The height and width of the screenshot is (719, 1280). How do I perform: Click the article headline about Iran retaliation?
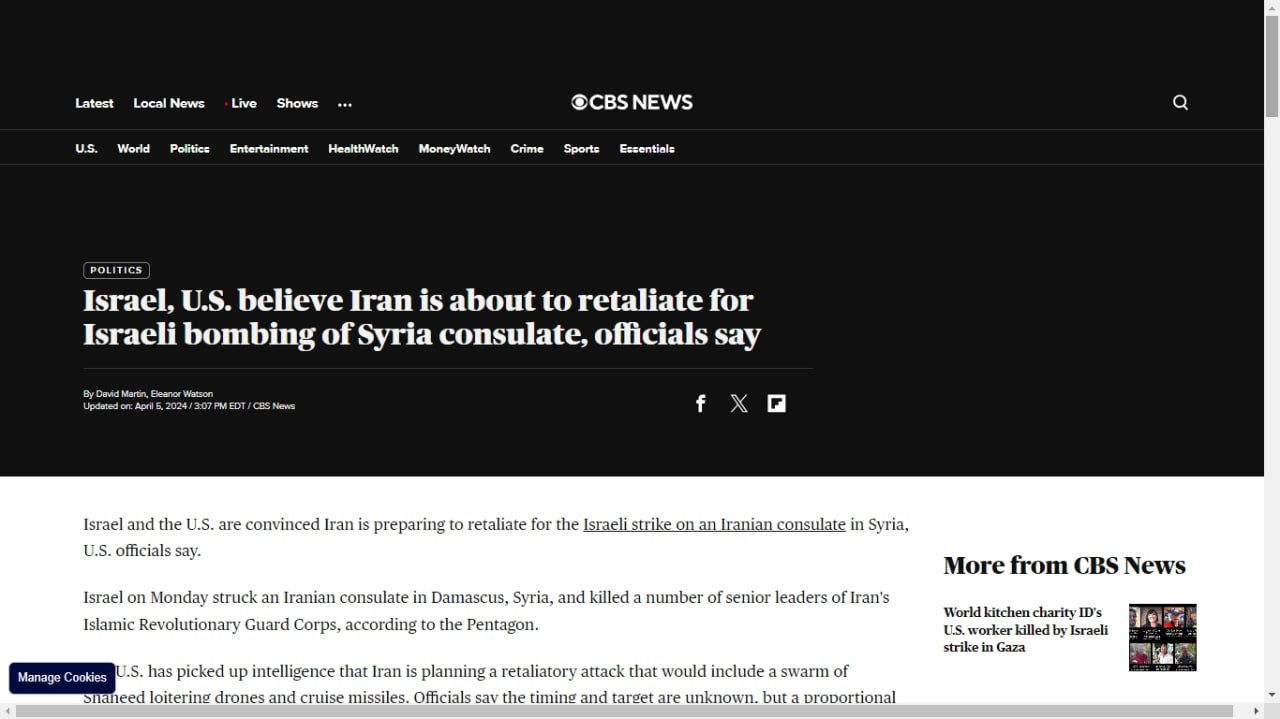[422, 316]
